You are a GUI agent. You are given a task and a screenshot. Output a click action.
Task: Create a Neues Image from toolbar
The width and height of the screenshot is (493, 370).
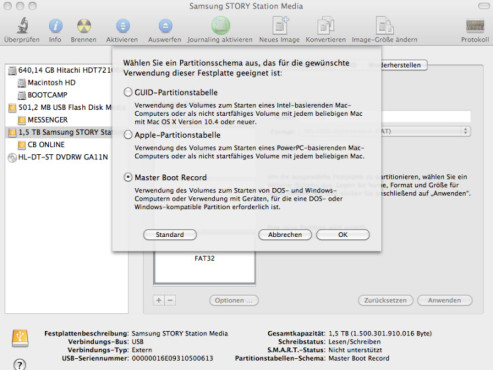click(x=280, y=25)
